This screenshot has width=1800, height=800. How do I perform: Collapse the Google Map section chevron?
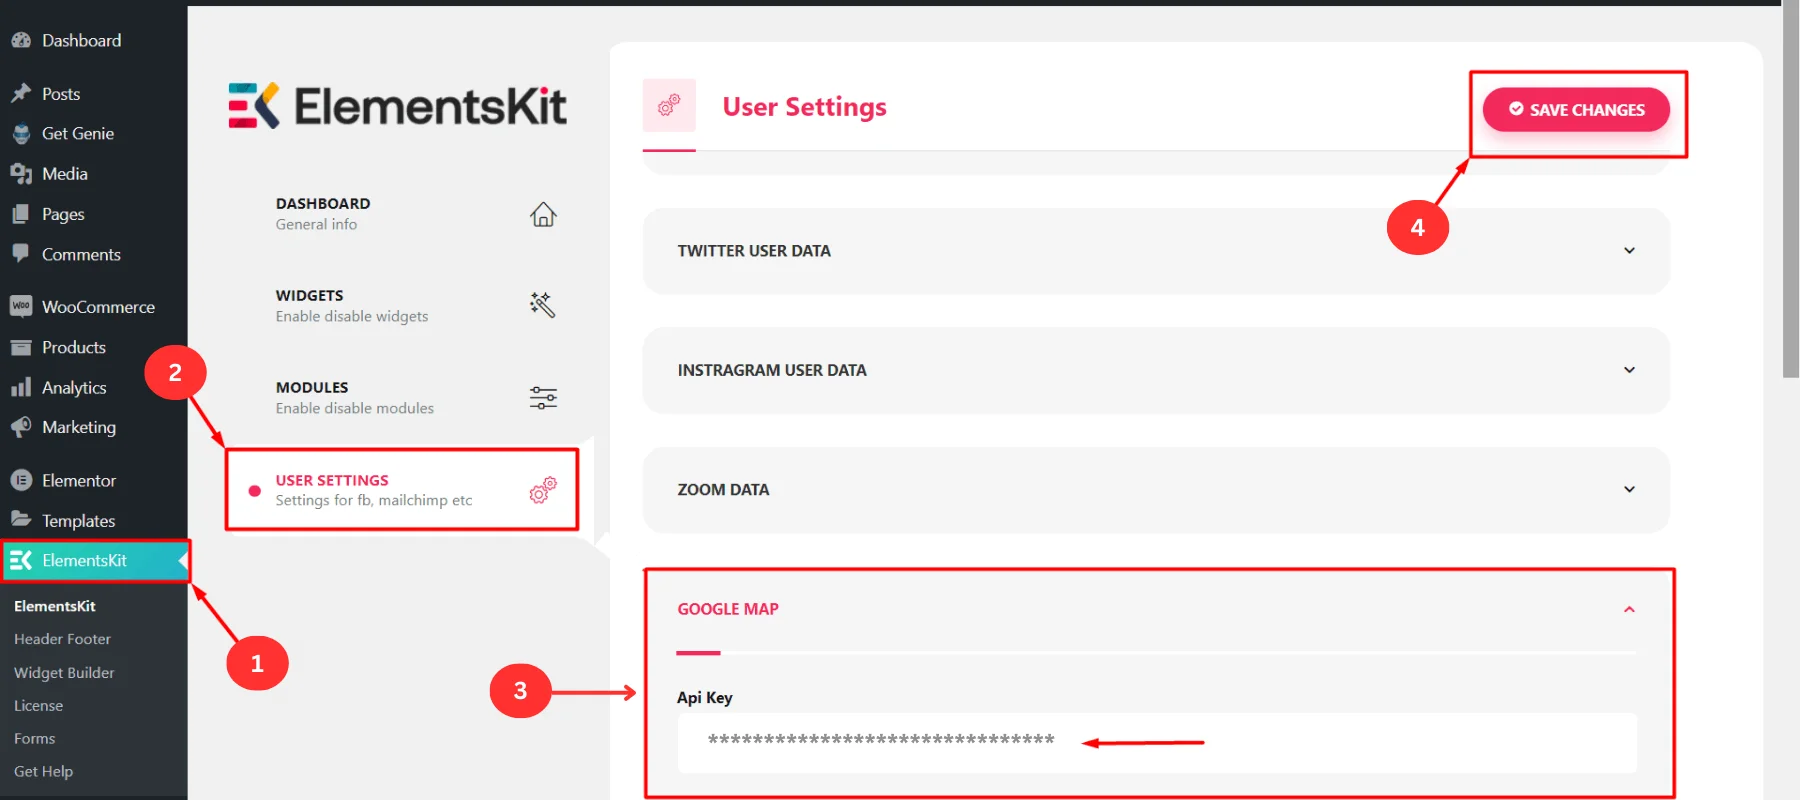[1629, 609]
